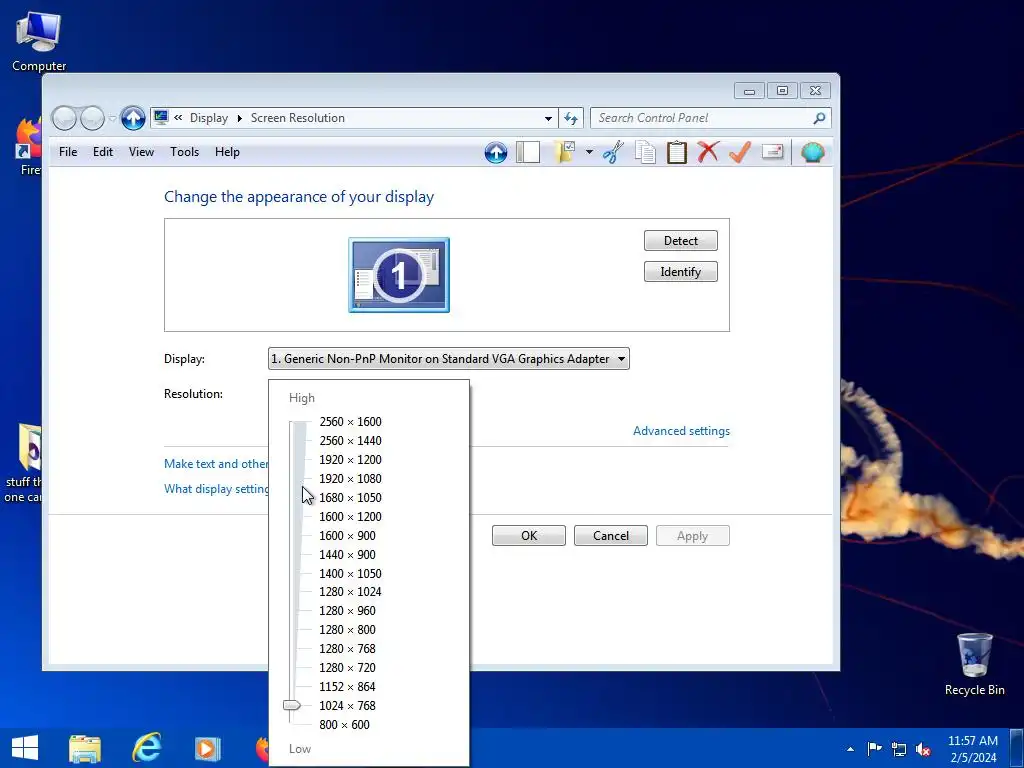
Task: Launch Internet Explorer from the taskbar
Action: [x=146, y=747]
